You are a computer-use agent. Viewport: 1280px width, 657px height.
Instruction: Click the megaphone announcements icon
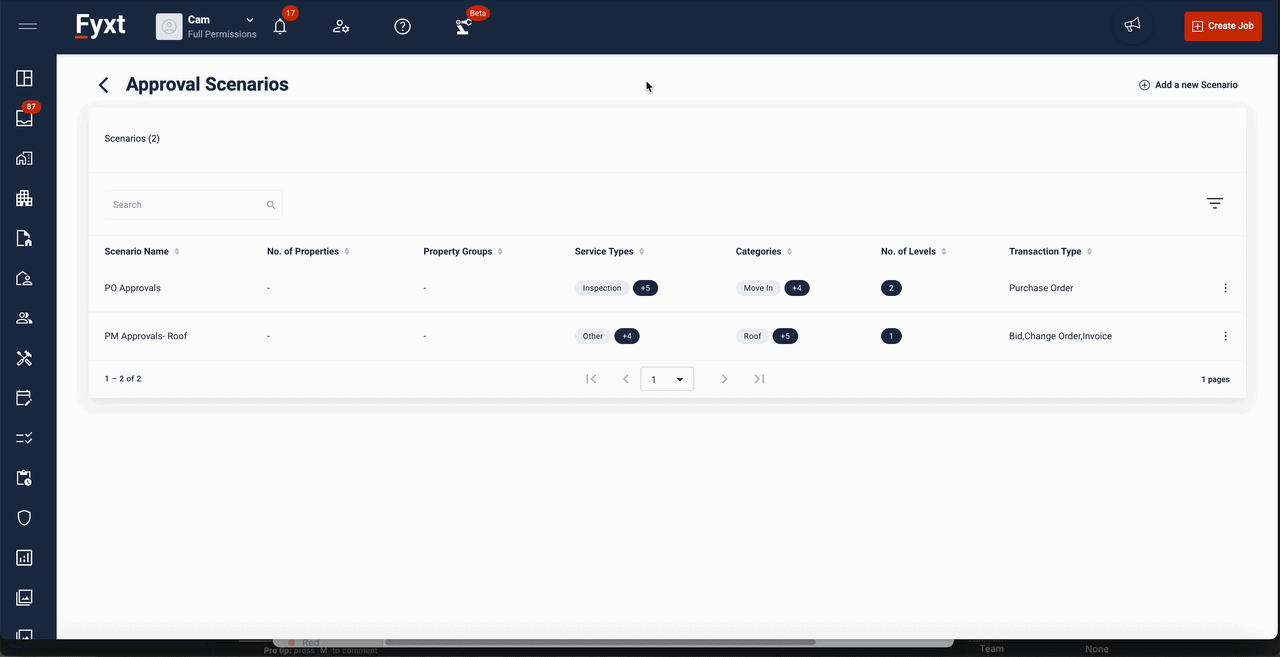(1132, 25)
